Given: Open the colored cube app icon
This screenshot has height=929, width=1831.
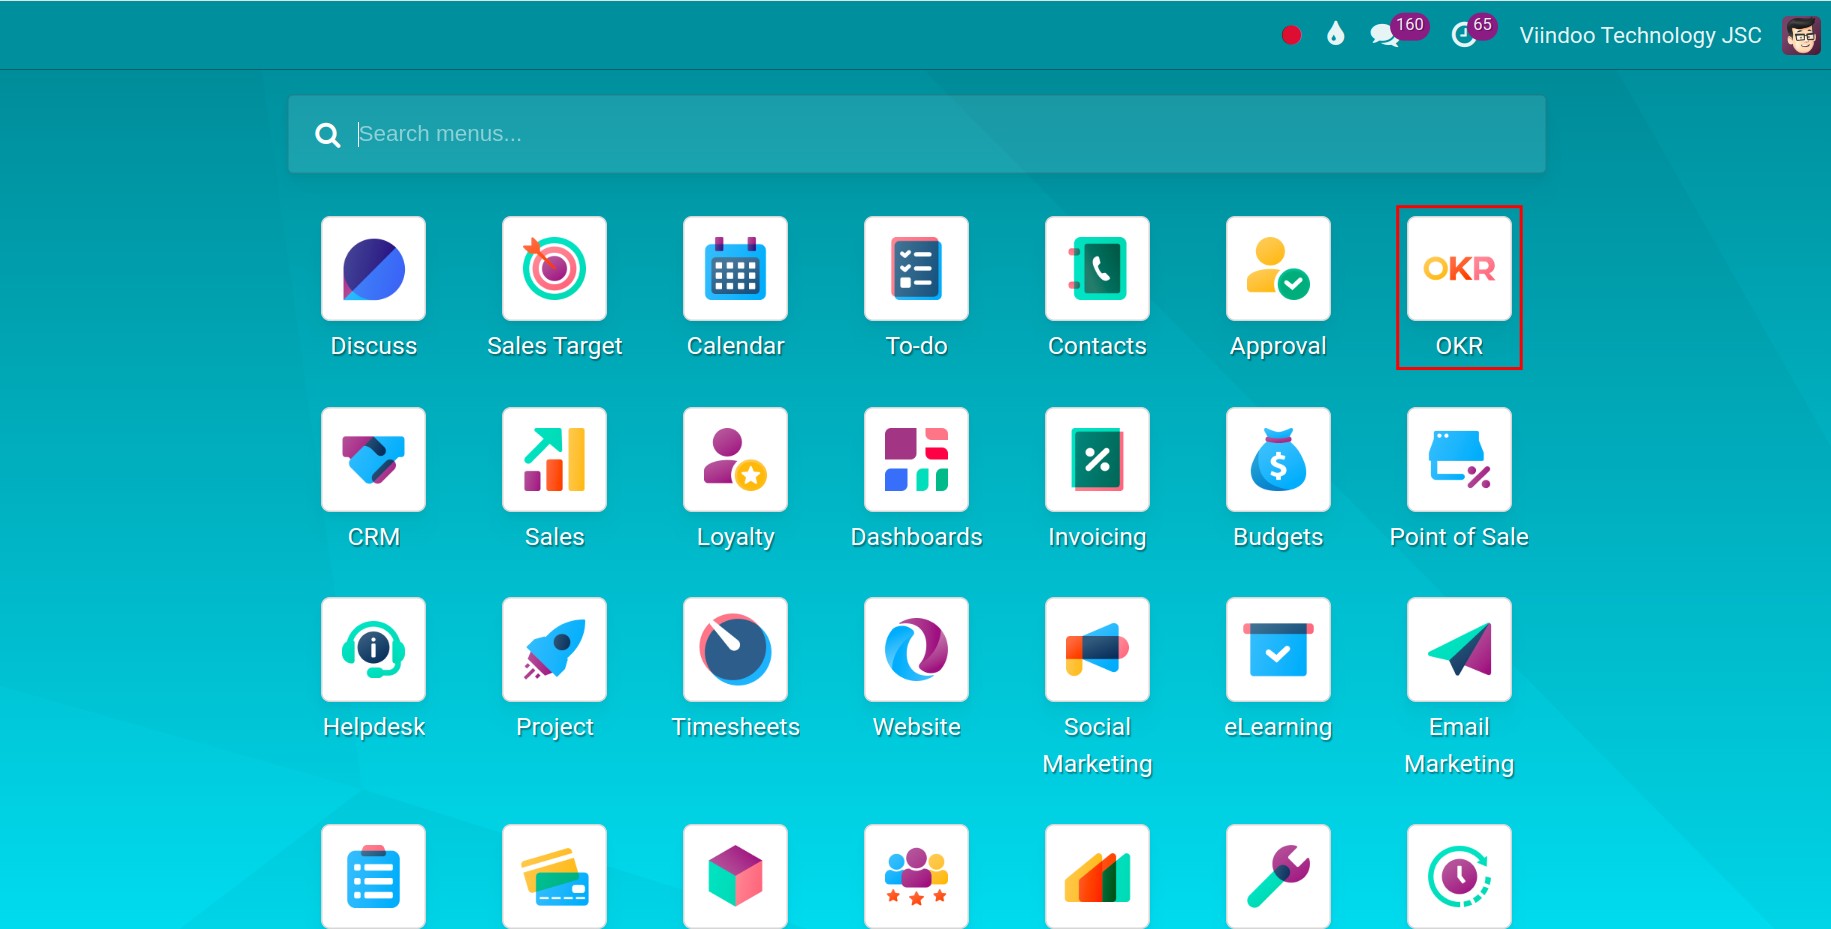Looking at the screenshot, I should (x=735, y=877).
